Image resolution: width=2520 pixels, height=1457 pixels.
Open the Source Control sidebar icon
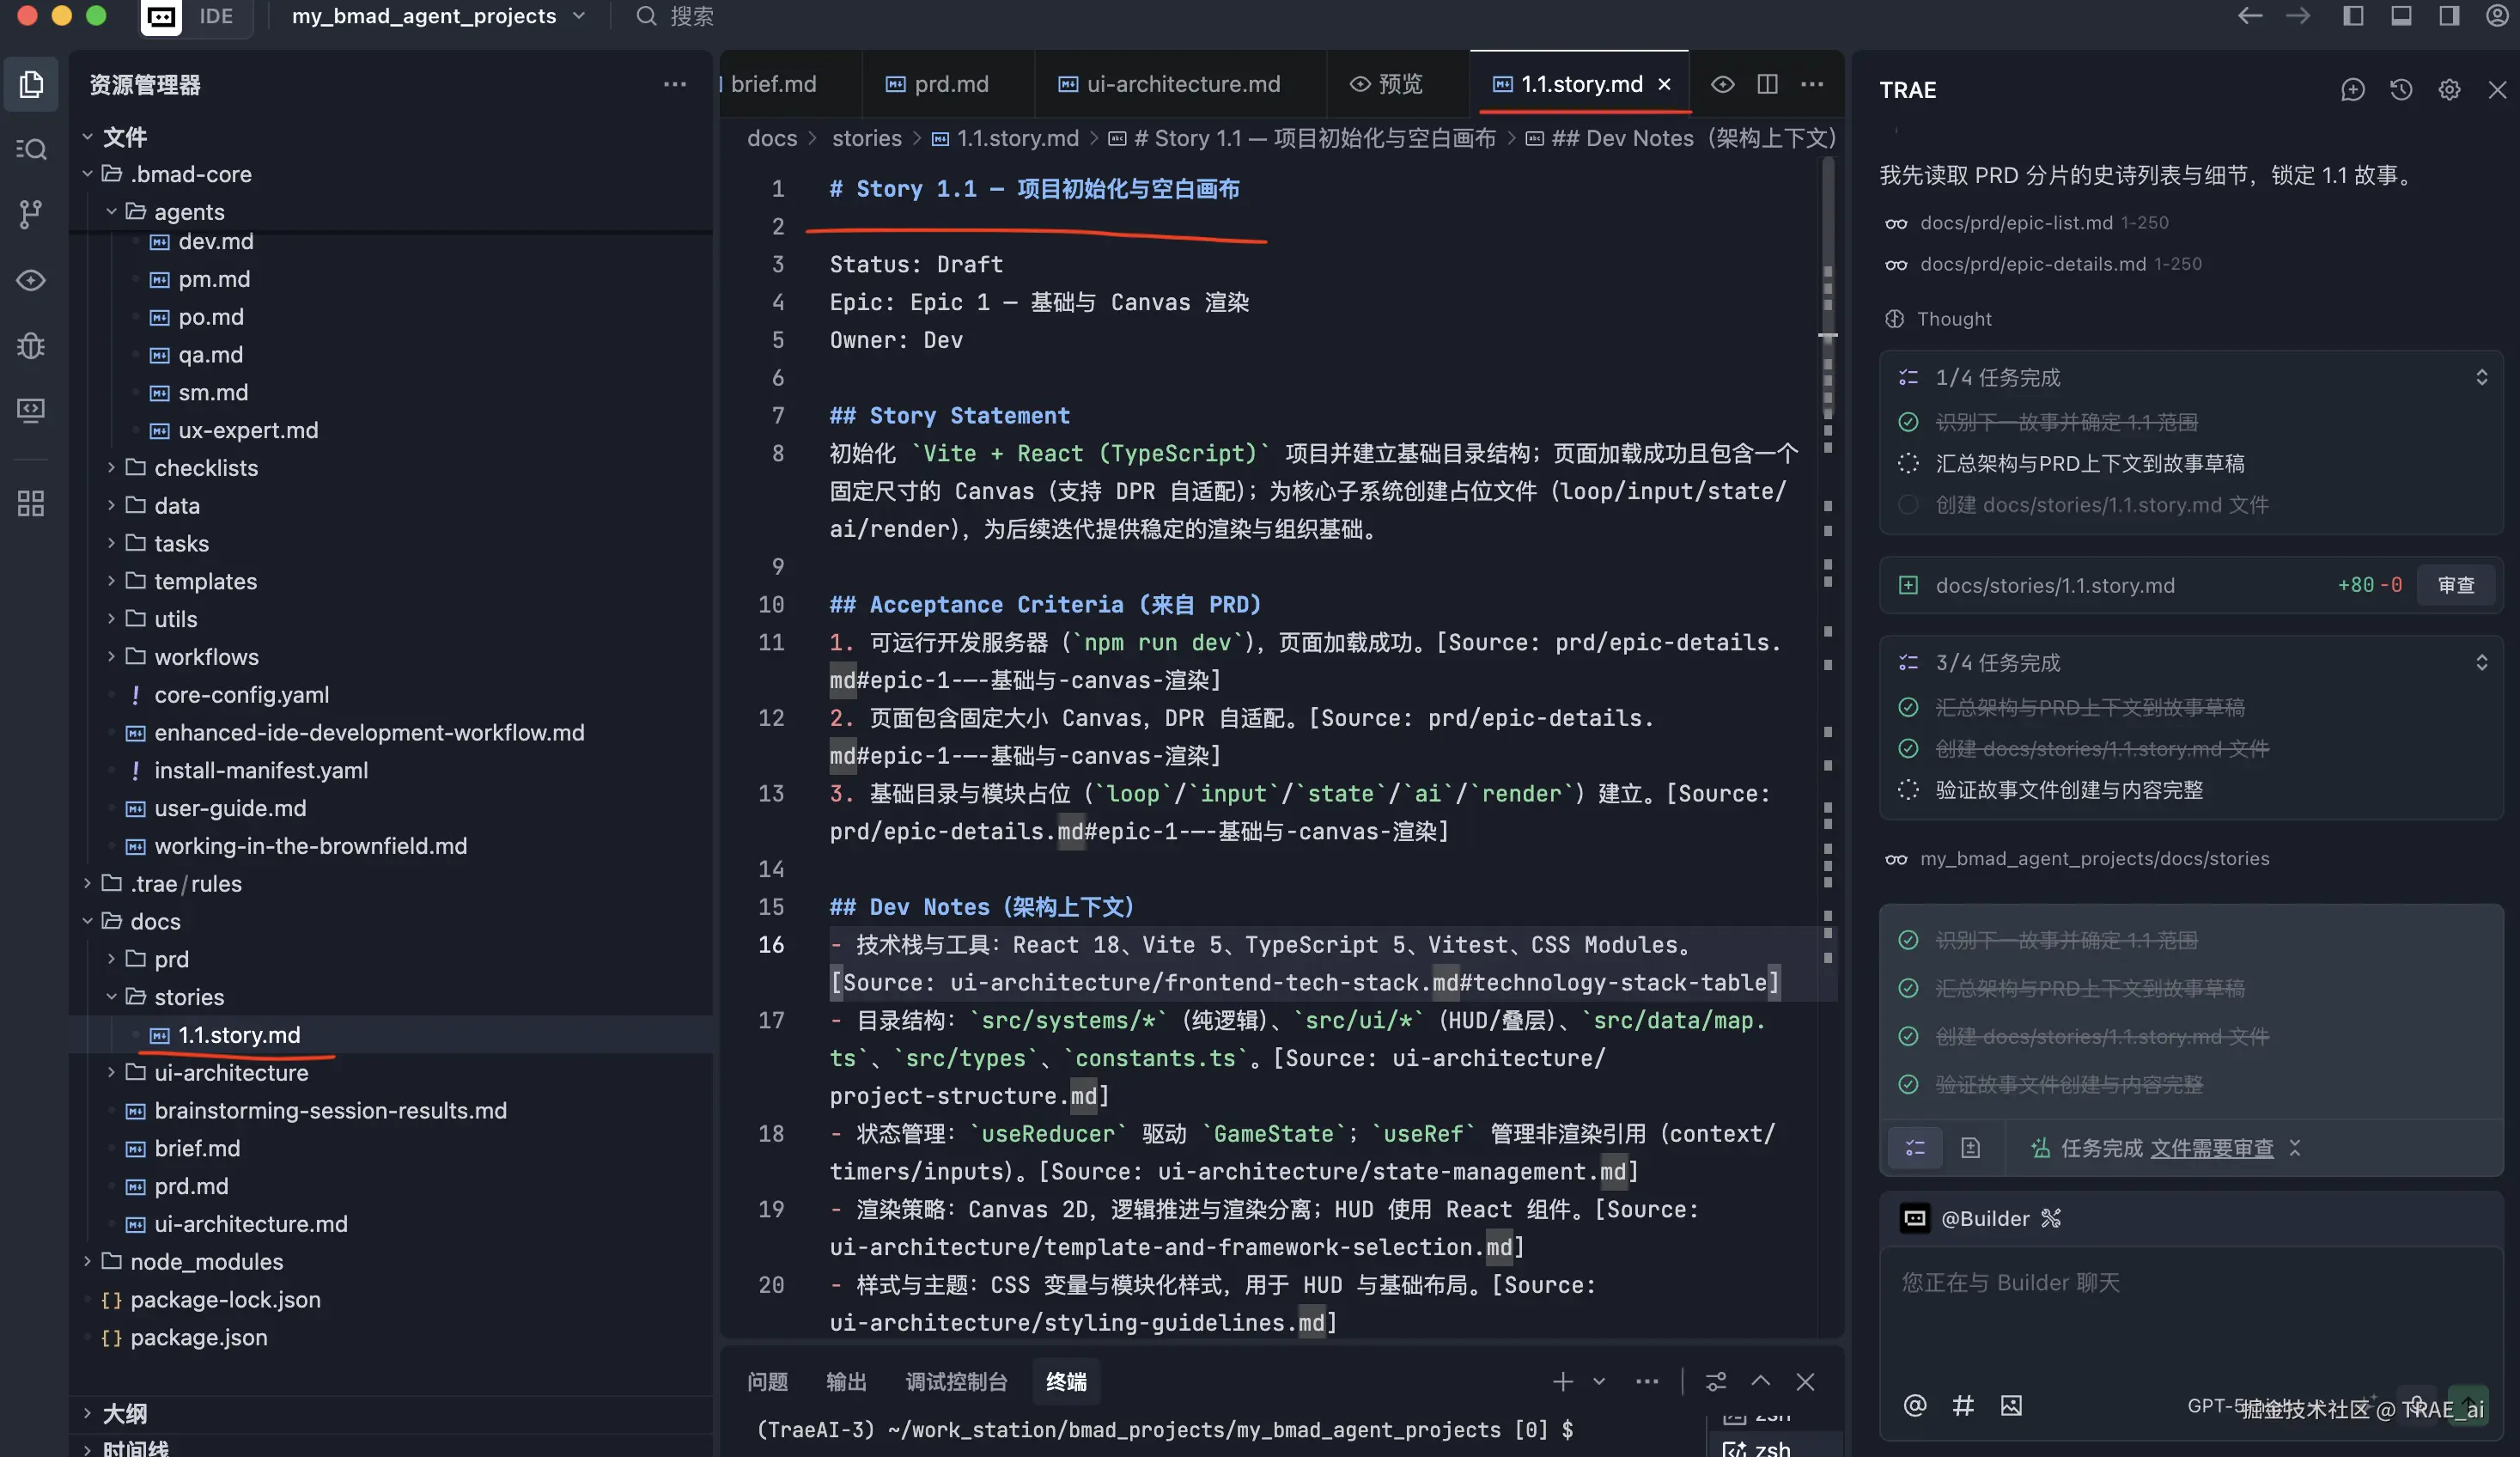31,213
